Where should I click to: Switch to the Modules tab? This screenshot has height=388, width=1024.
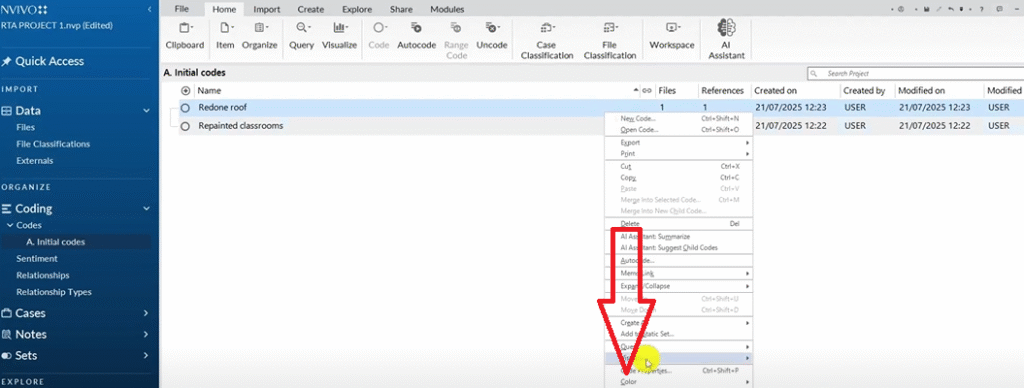[447, 10]
